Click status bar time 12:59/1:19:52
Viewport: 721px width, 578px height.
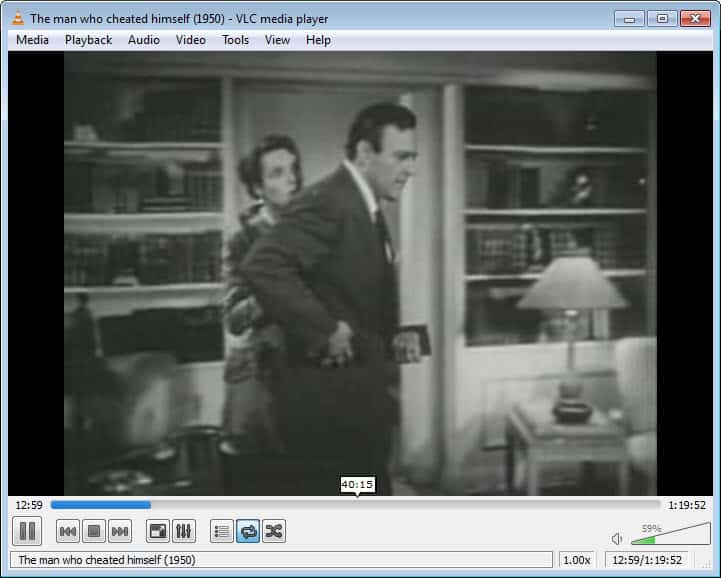pyautogui.click(x=647, y=560)
